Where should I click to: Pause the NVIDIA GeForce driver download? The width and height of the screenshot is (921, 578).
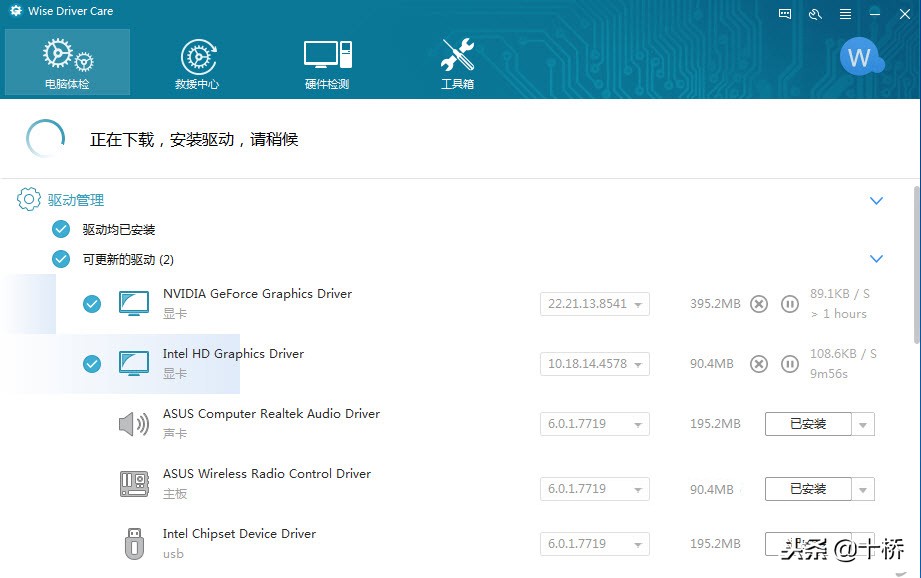point(790,303)
